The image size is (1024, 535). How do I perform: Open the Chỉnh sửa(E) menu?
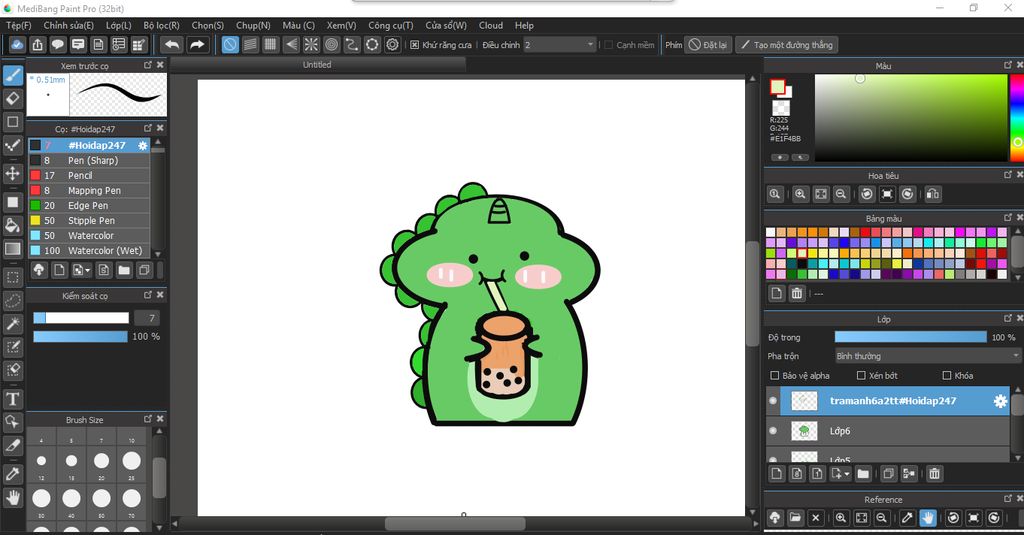[69, 25]
